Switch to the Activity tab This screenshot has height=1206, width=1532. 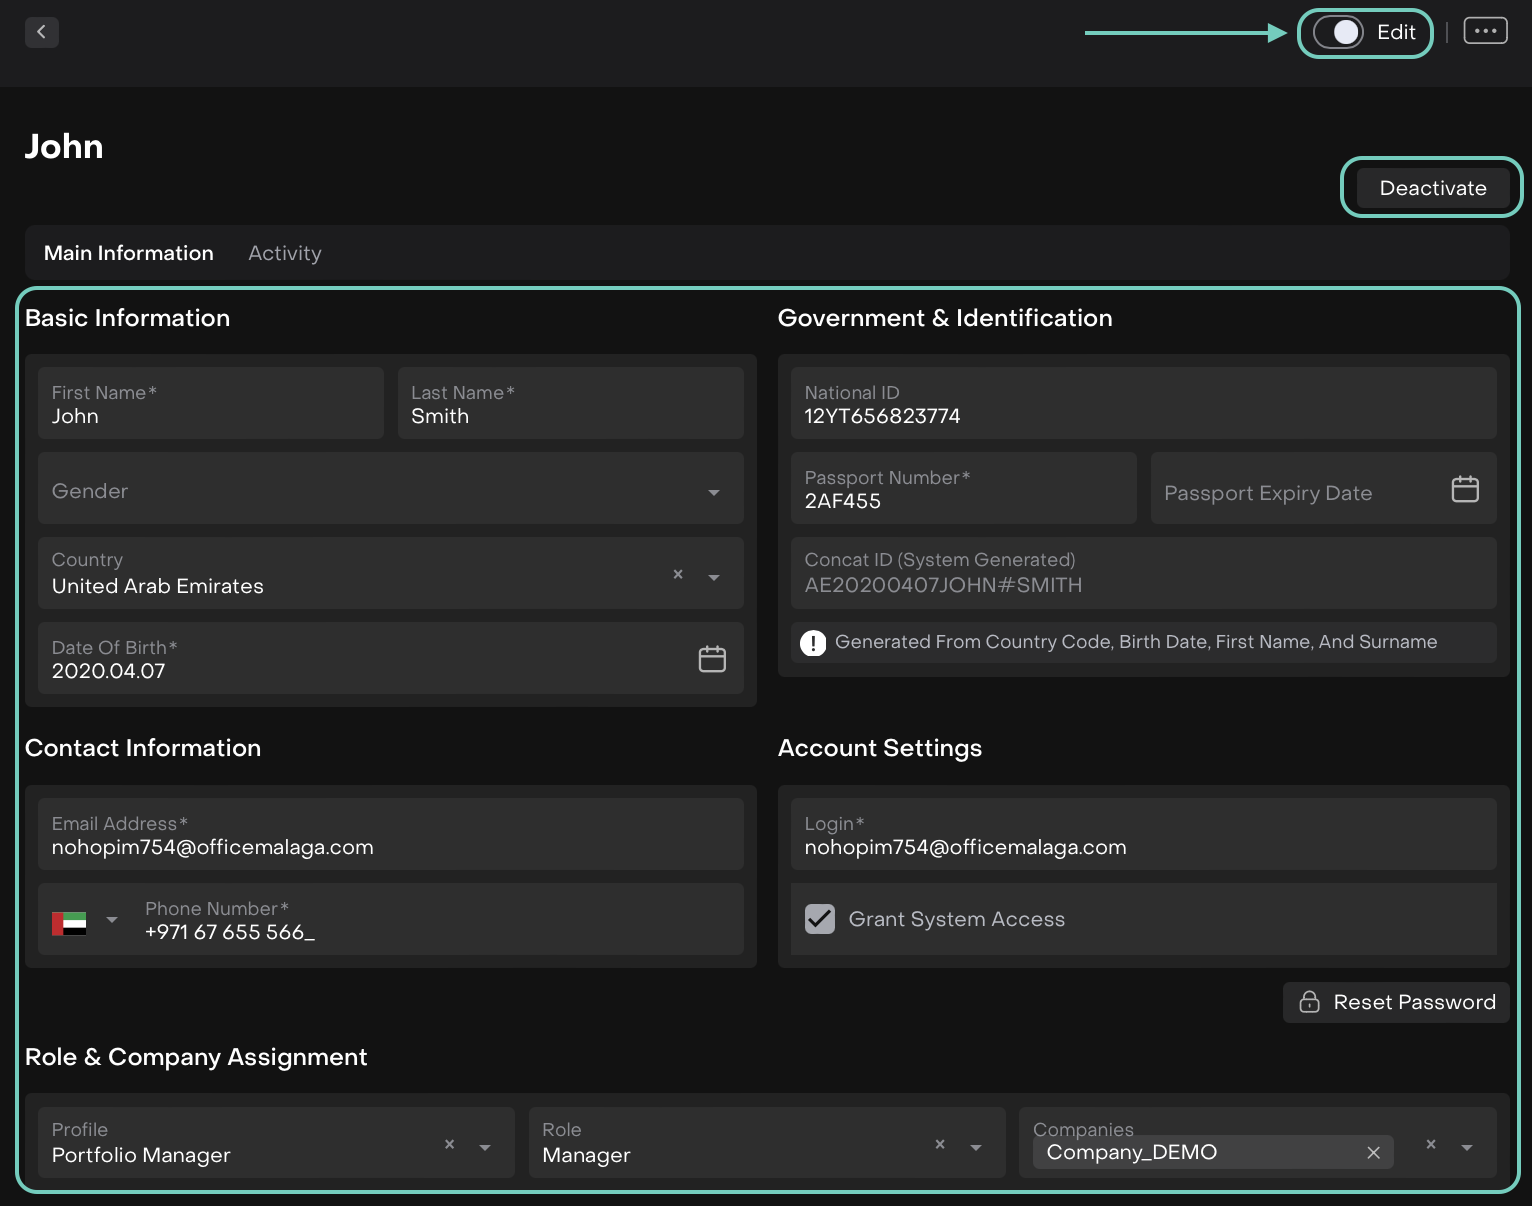pyautogui.click(x=285, y=253)
